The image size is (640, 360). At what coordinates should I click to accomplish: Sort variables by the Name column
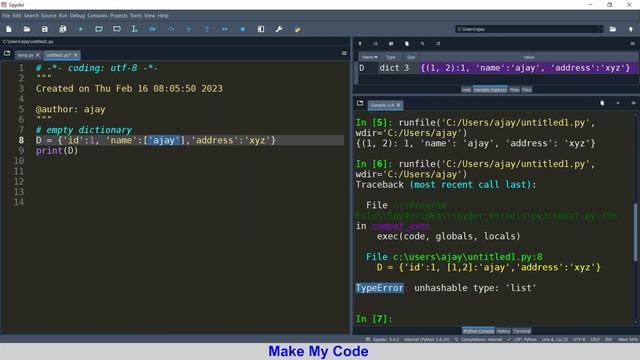(x=370, y=57)
